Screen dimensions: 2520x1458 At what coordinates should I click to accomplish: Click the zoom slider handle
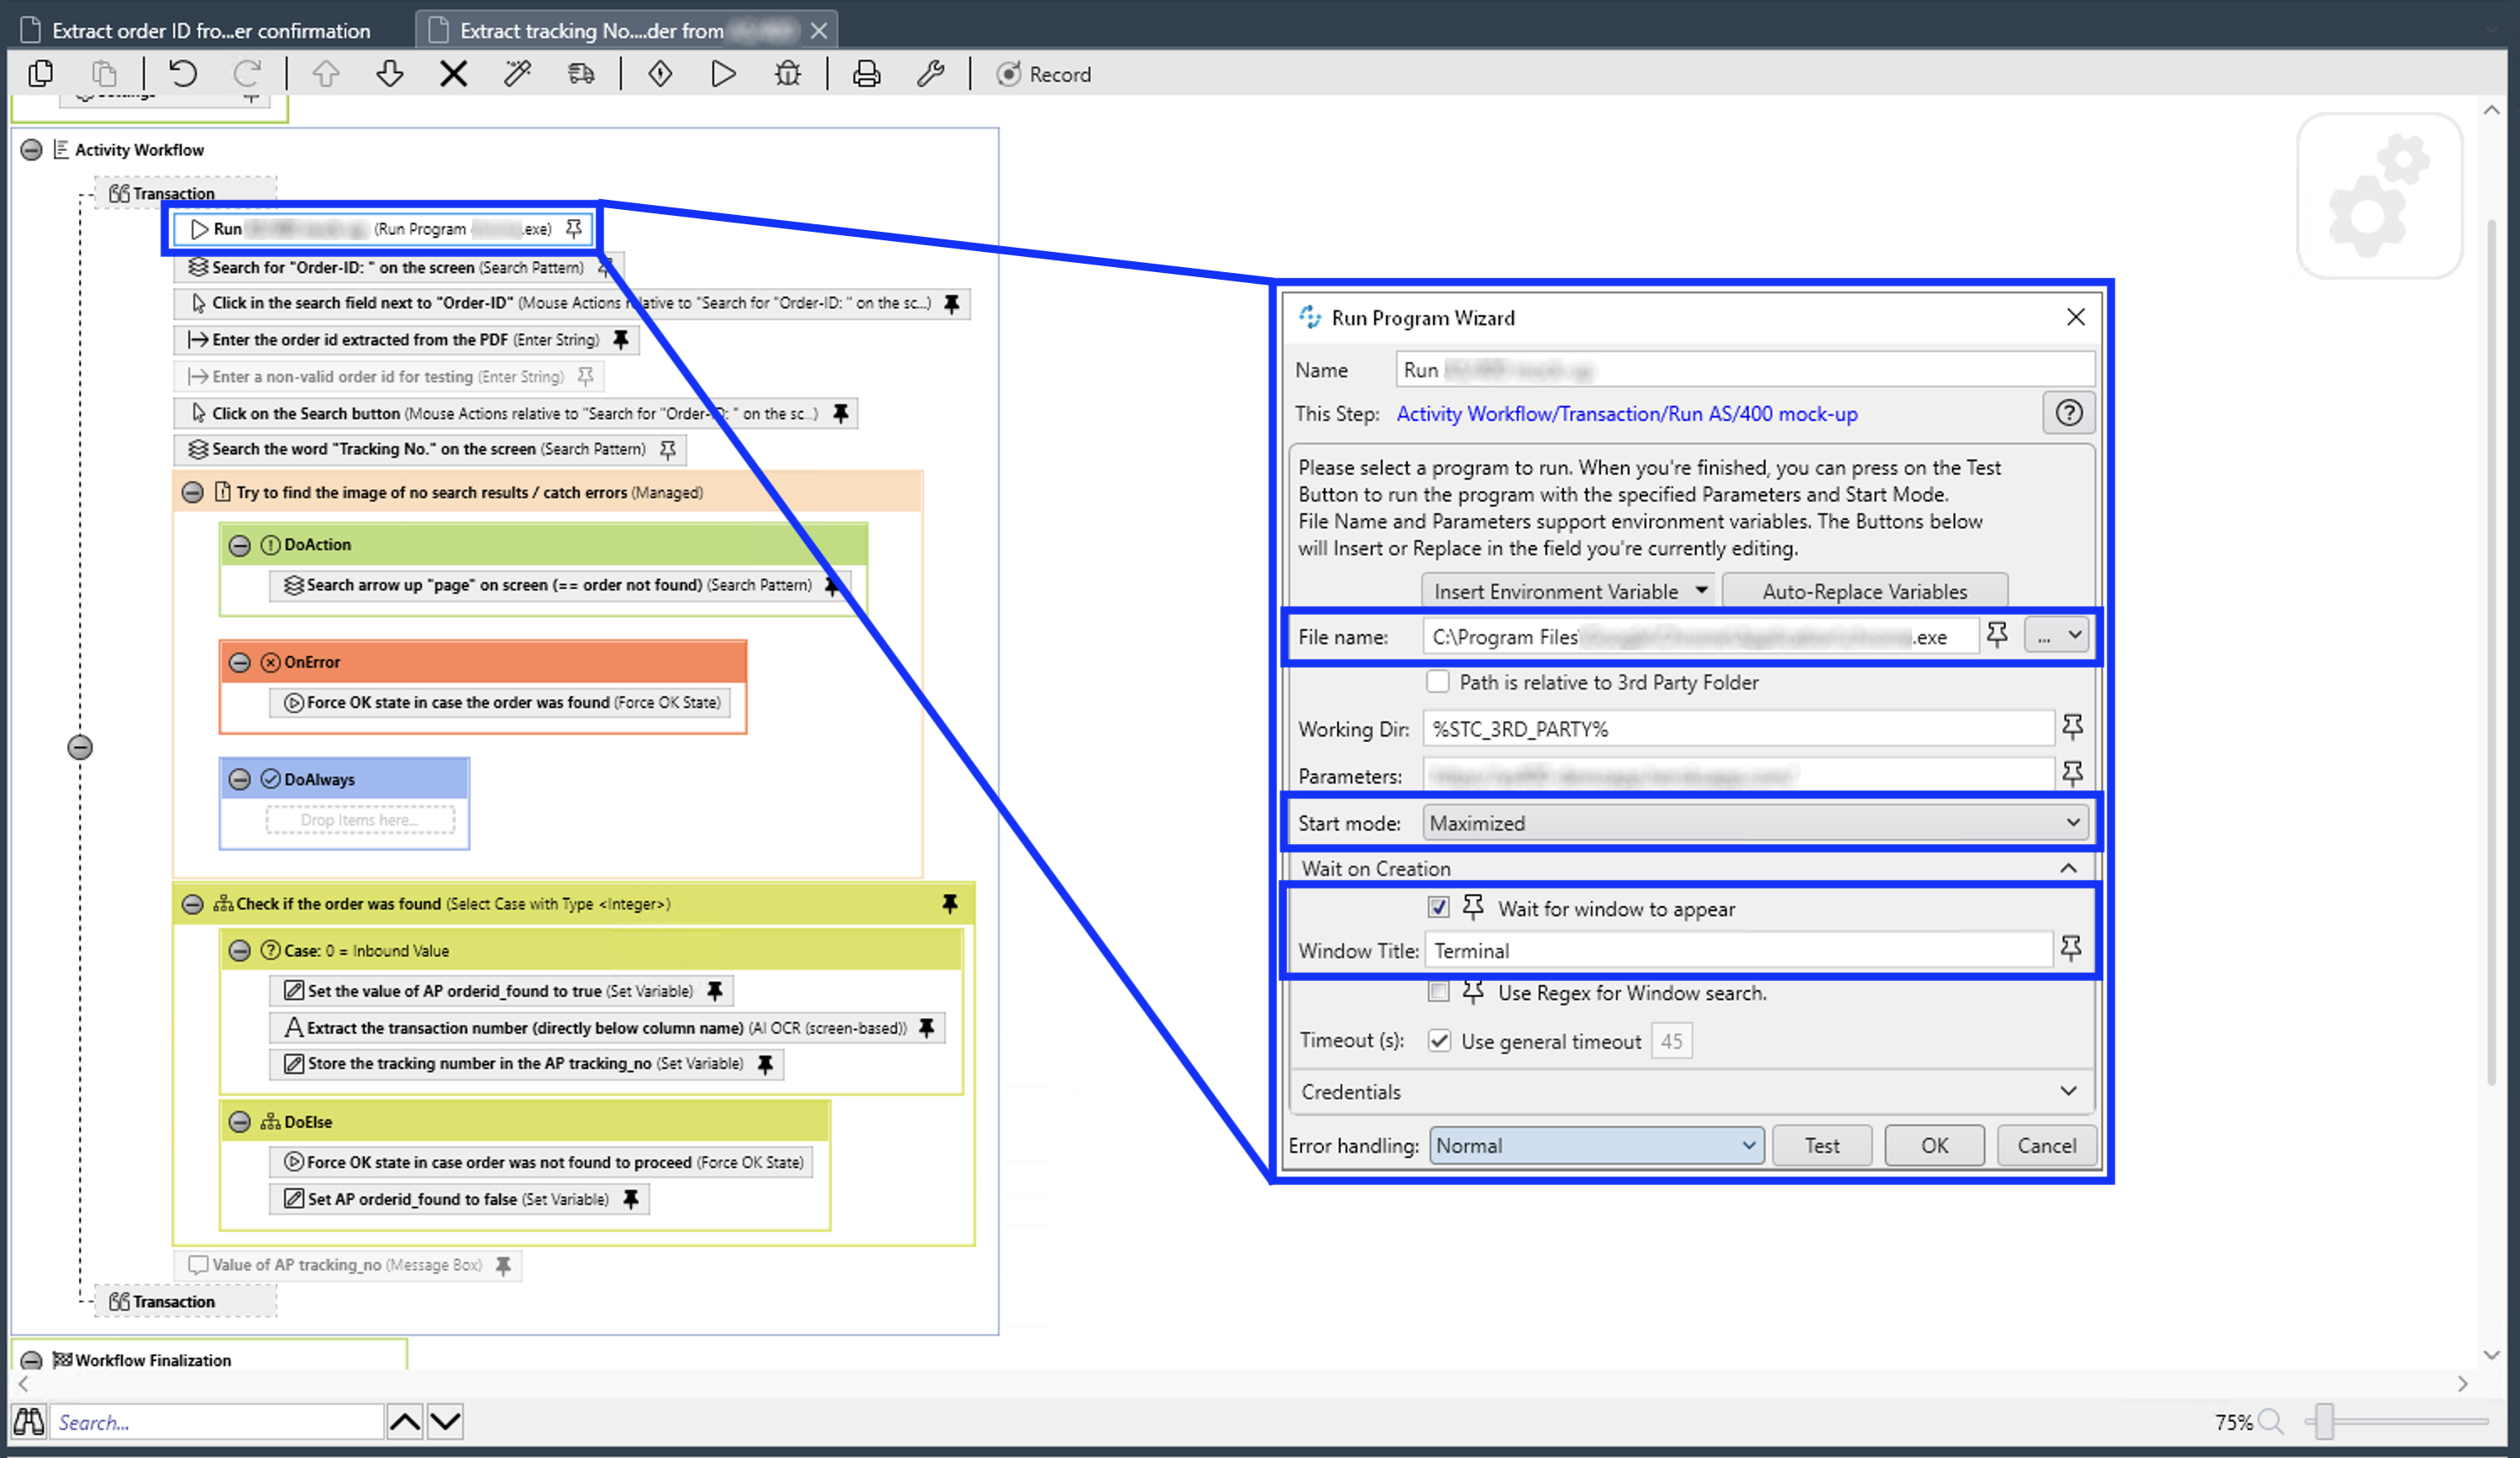(x=2325, y=1421)
